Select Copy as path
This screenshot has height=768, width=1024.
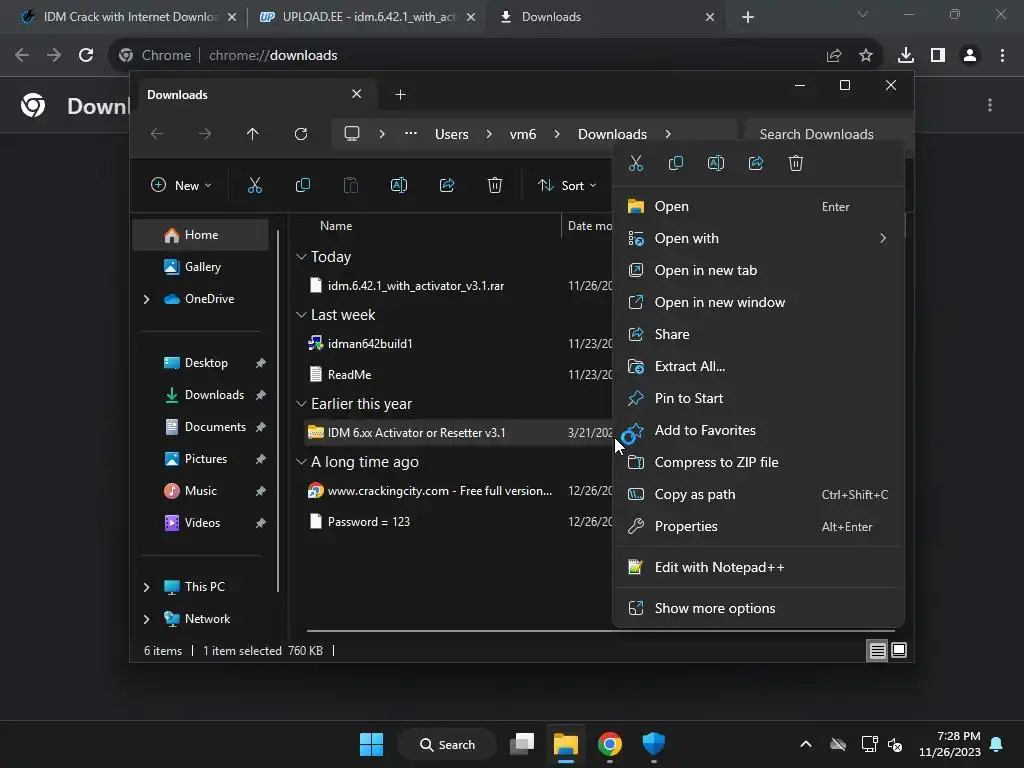[x=758, y=494]
